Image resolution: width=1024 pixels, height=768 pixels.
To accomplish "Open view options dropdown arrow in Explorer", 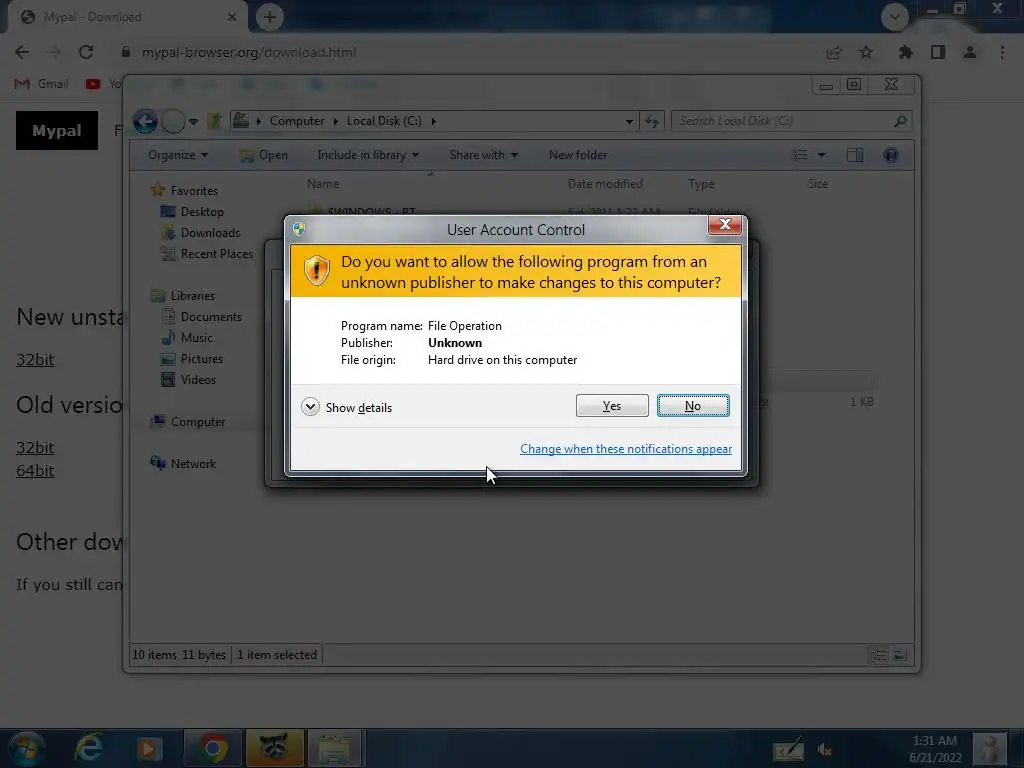I will [x=822, y=155].
